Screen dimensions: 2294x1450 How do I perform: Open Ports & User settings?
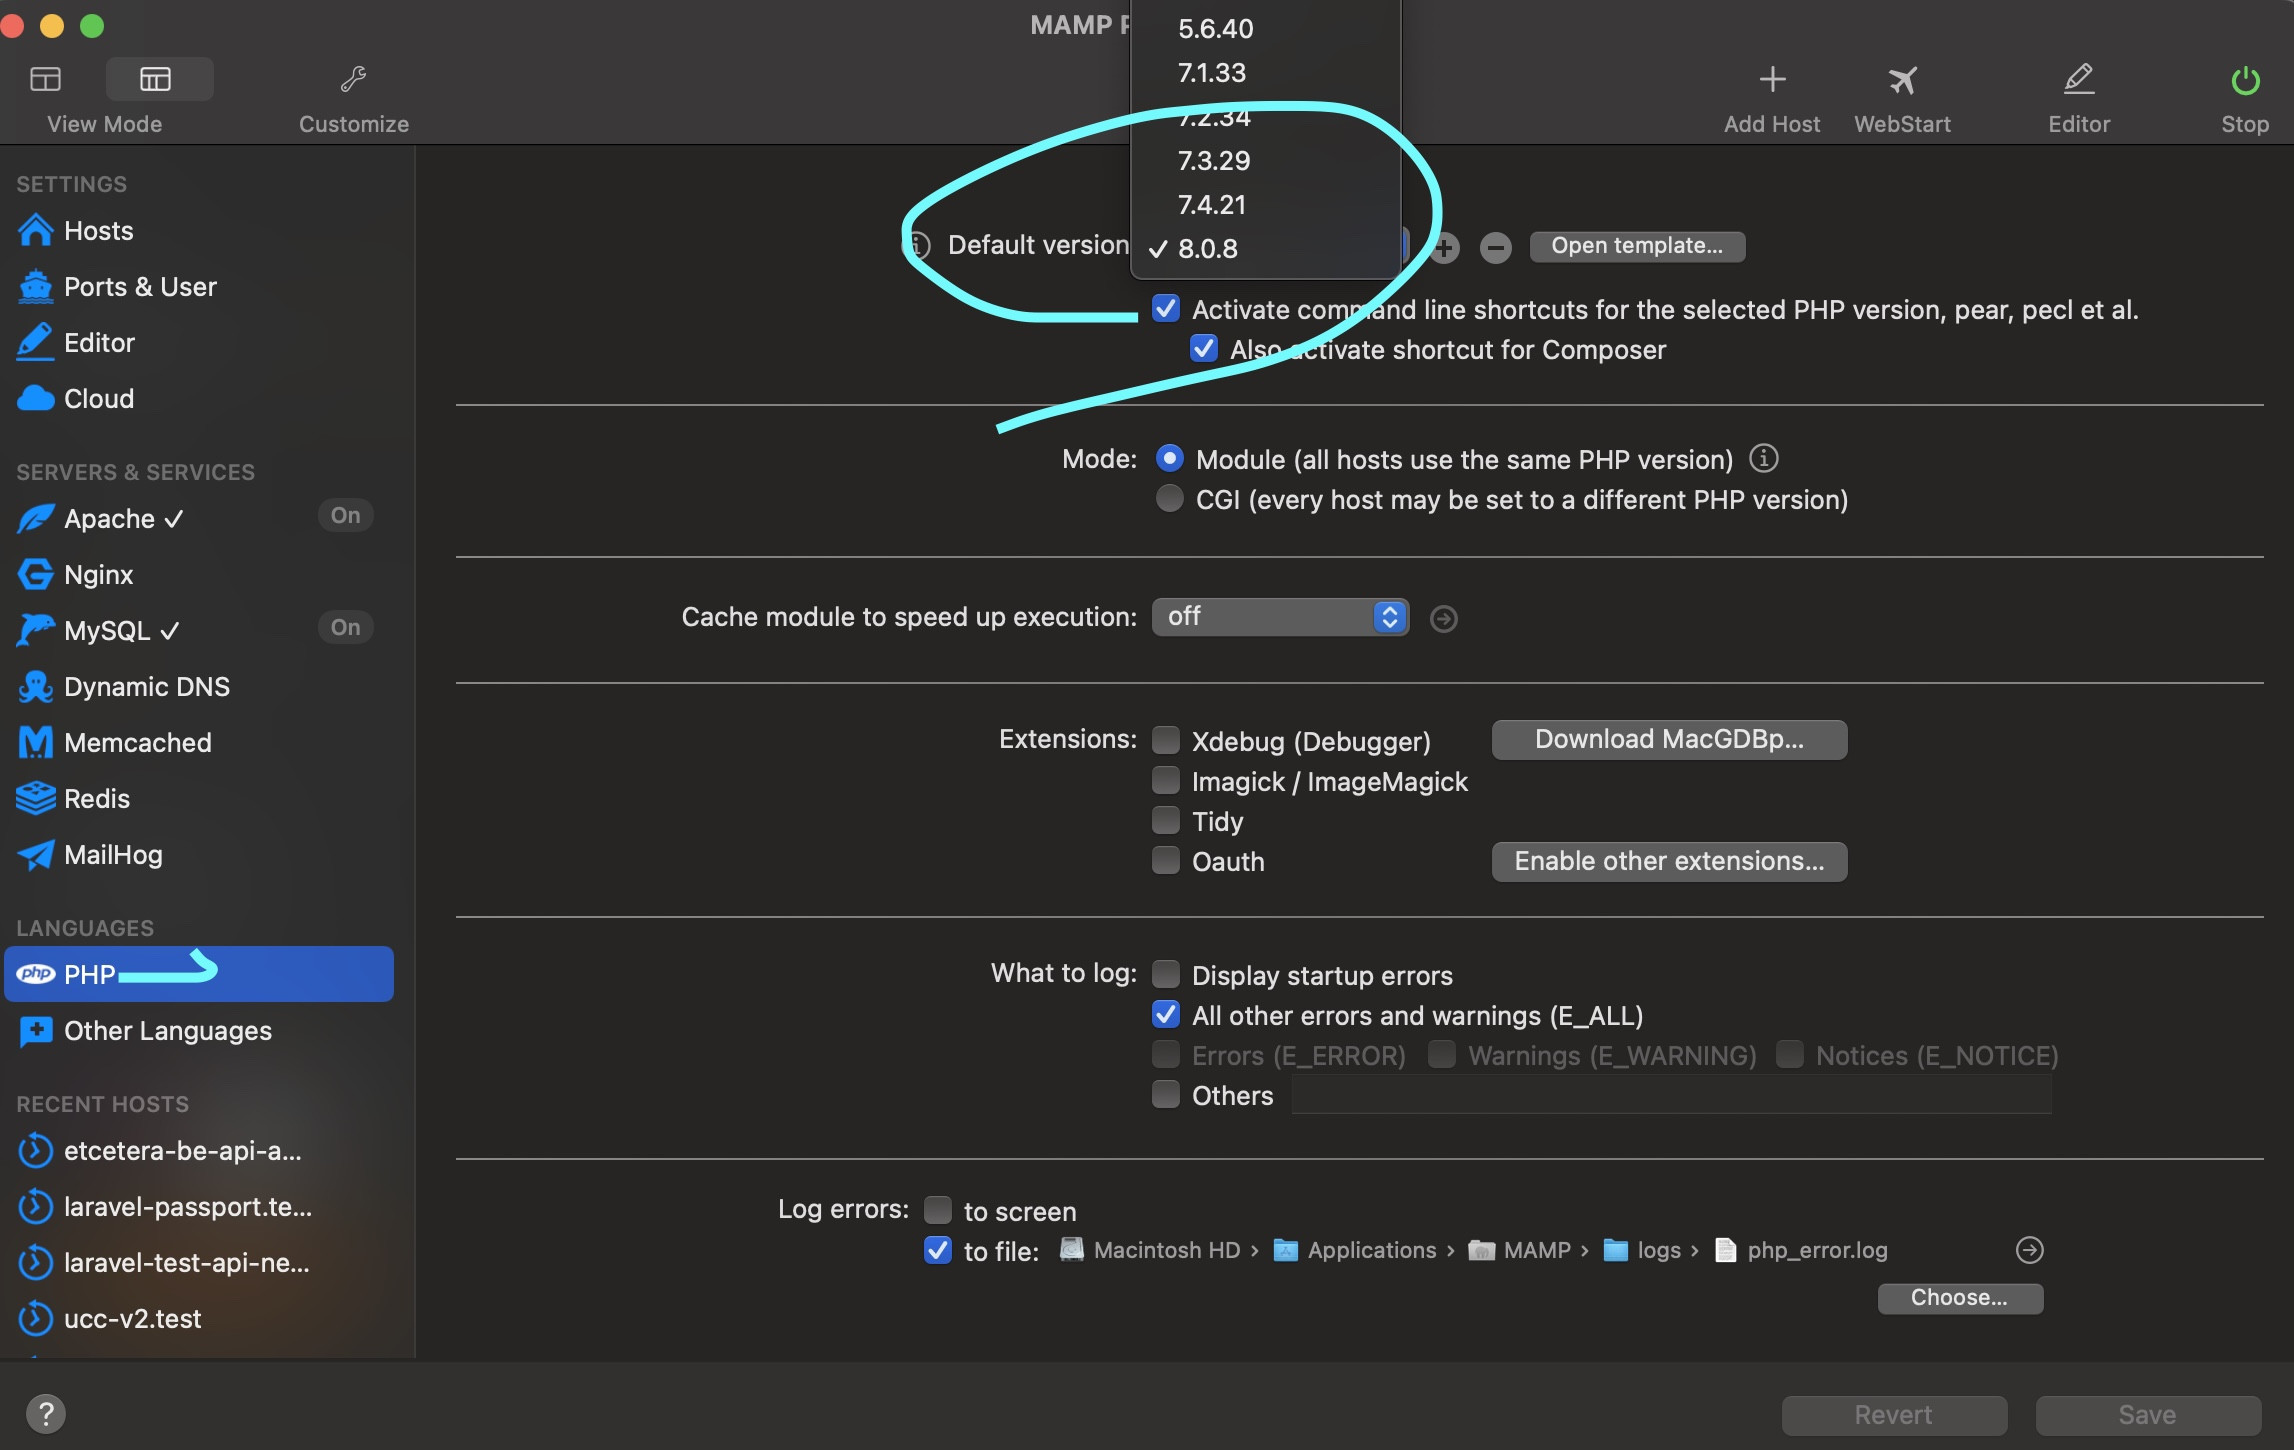[x=140, y=286]
